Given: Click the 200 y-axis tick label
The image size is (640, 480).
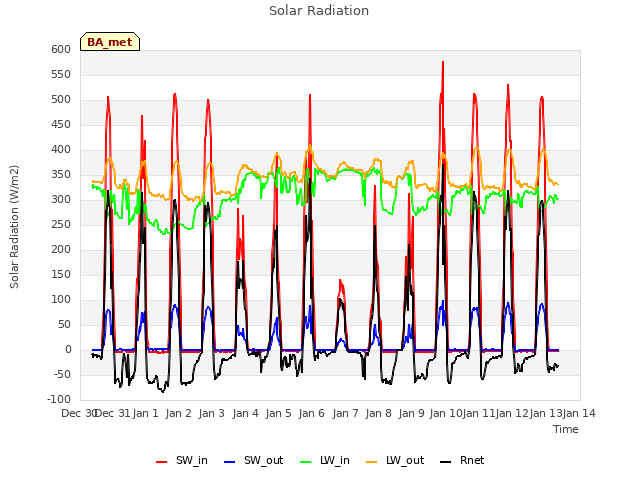Looking at the screenshot, I should click(61, 249).
